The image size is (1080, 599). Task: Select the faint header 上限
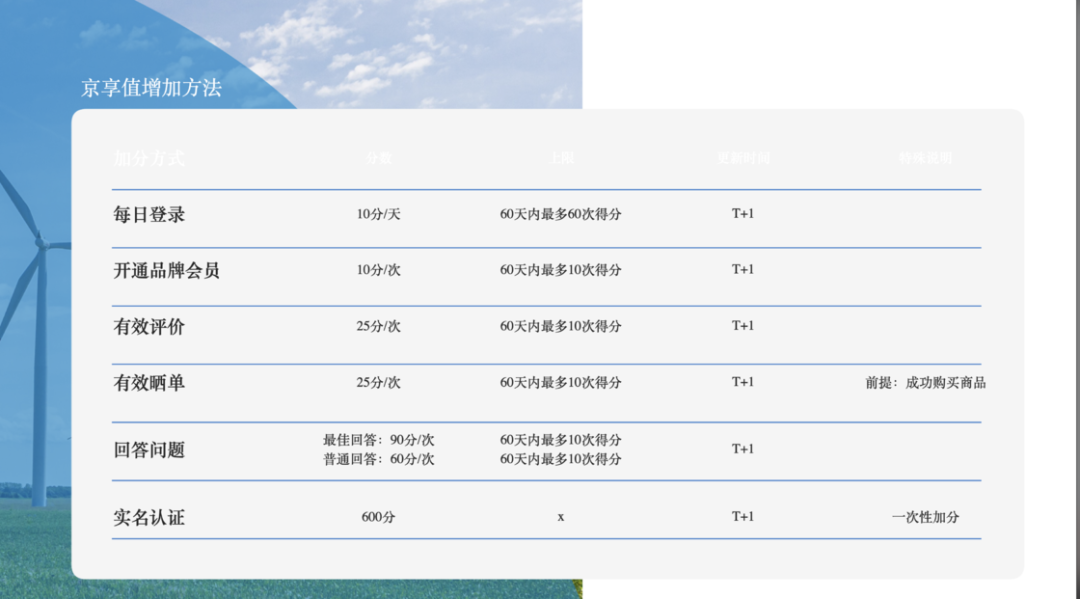point(561,158)
